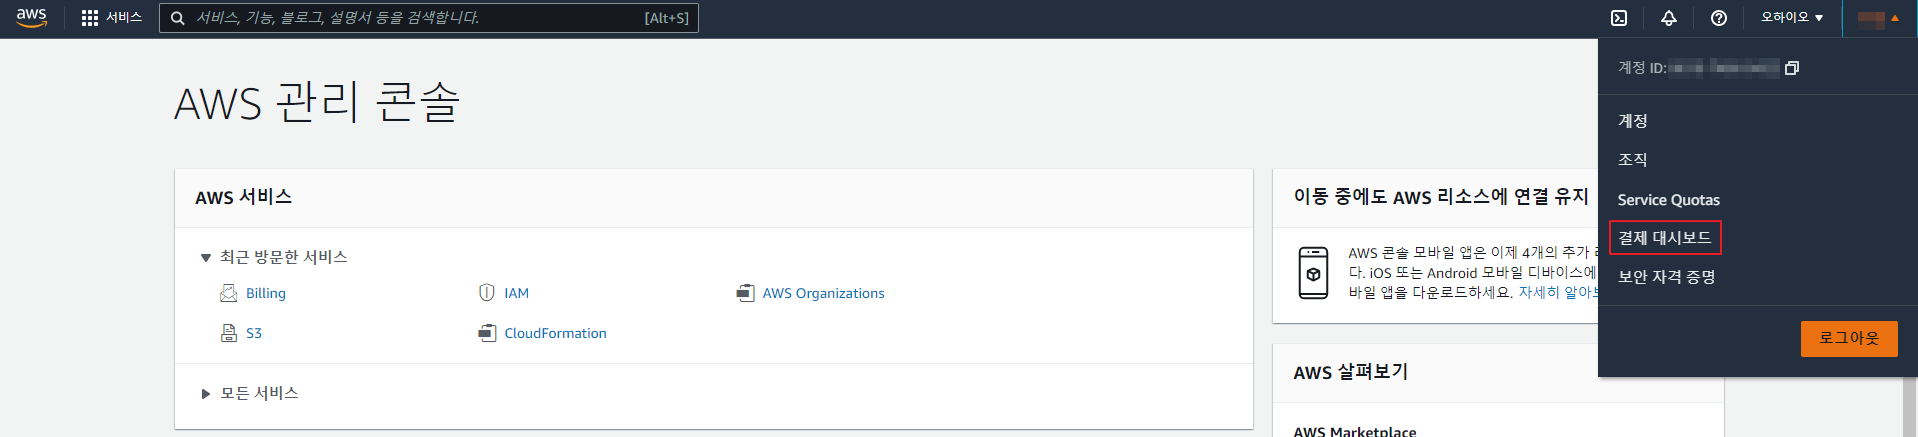Expand the 모든 서비스 section
The image size is (1918, 437).
pos(206,394)
